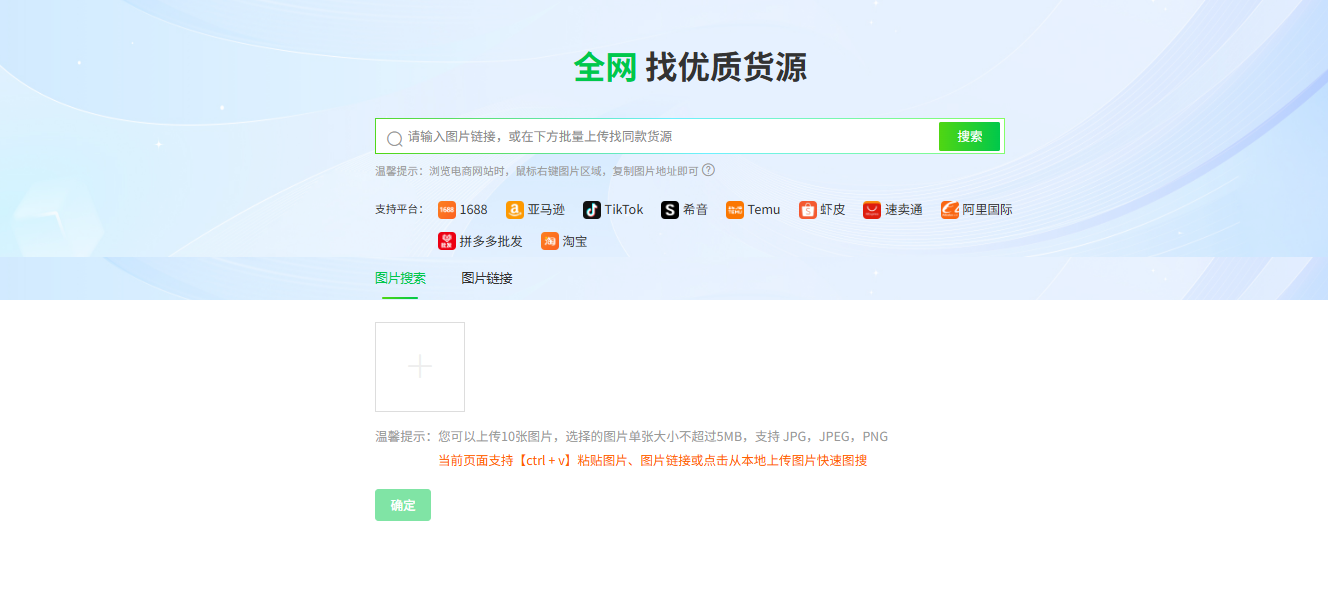Image resolution: width=1328 pixels, height=591 pixels.
Task: Click the AliExpress (速卖通) platform icon
Action: point(872,210)
